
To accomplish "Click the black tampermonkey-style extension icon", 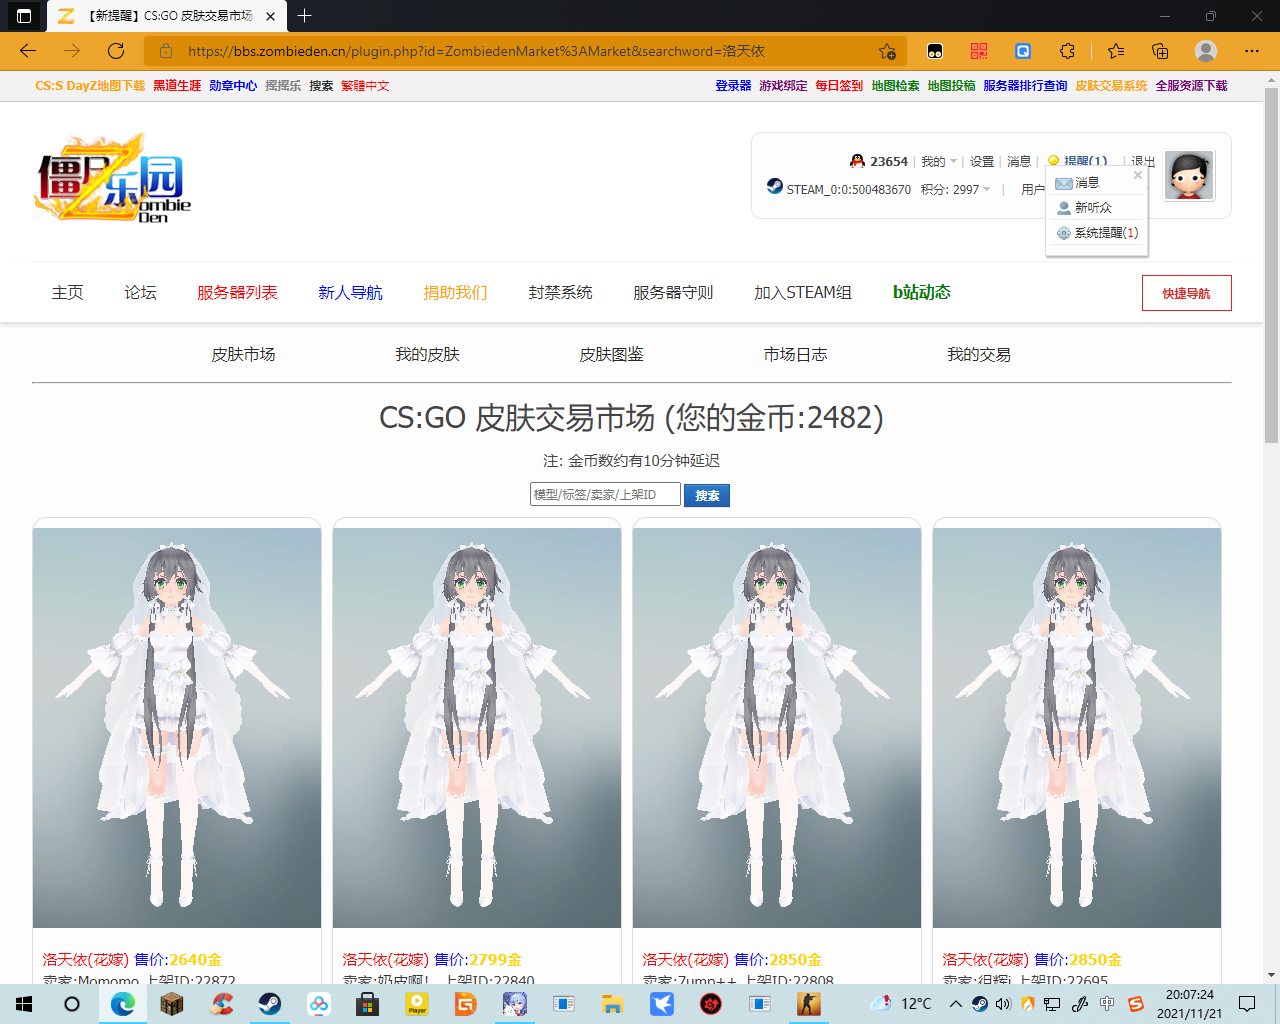I will [935, 51].
